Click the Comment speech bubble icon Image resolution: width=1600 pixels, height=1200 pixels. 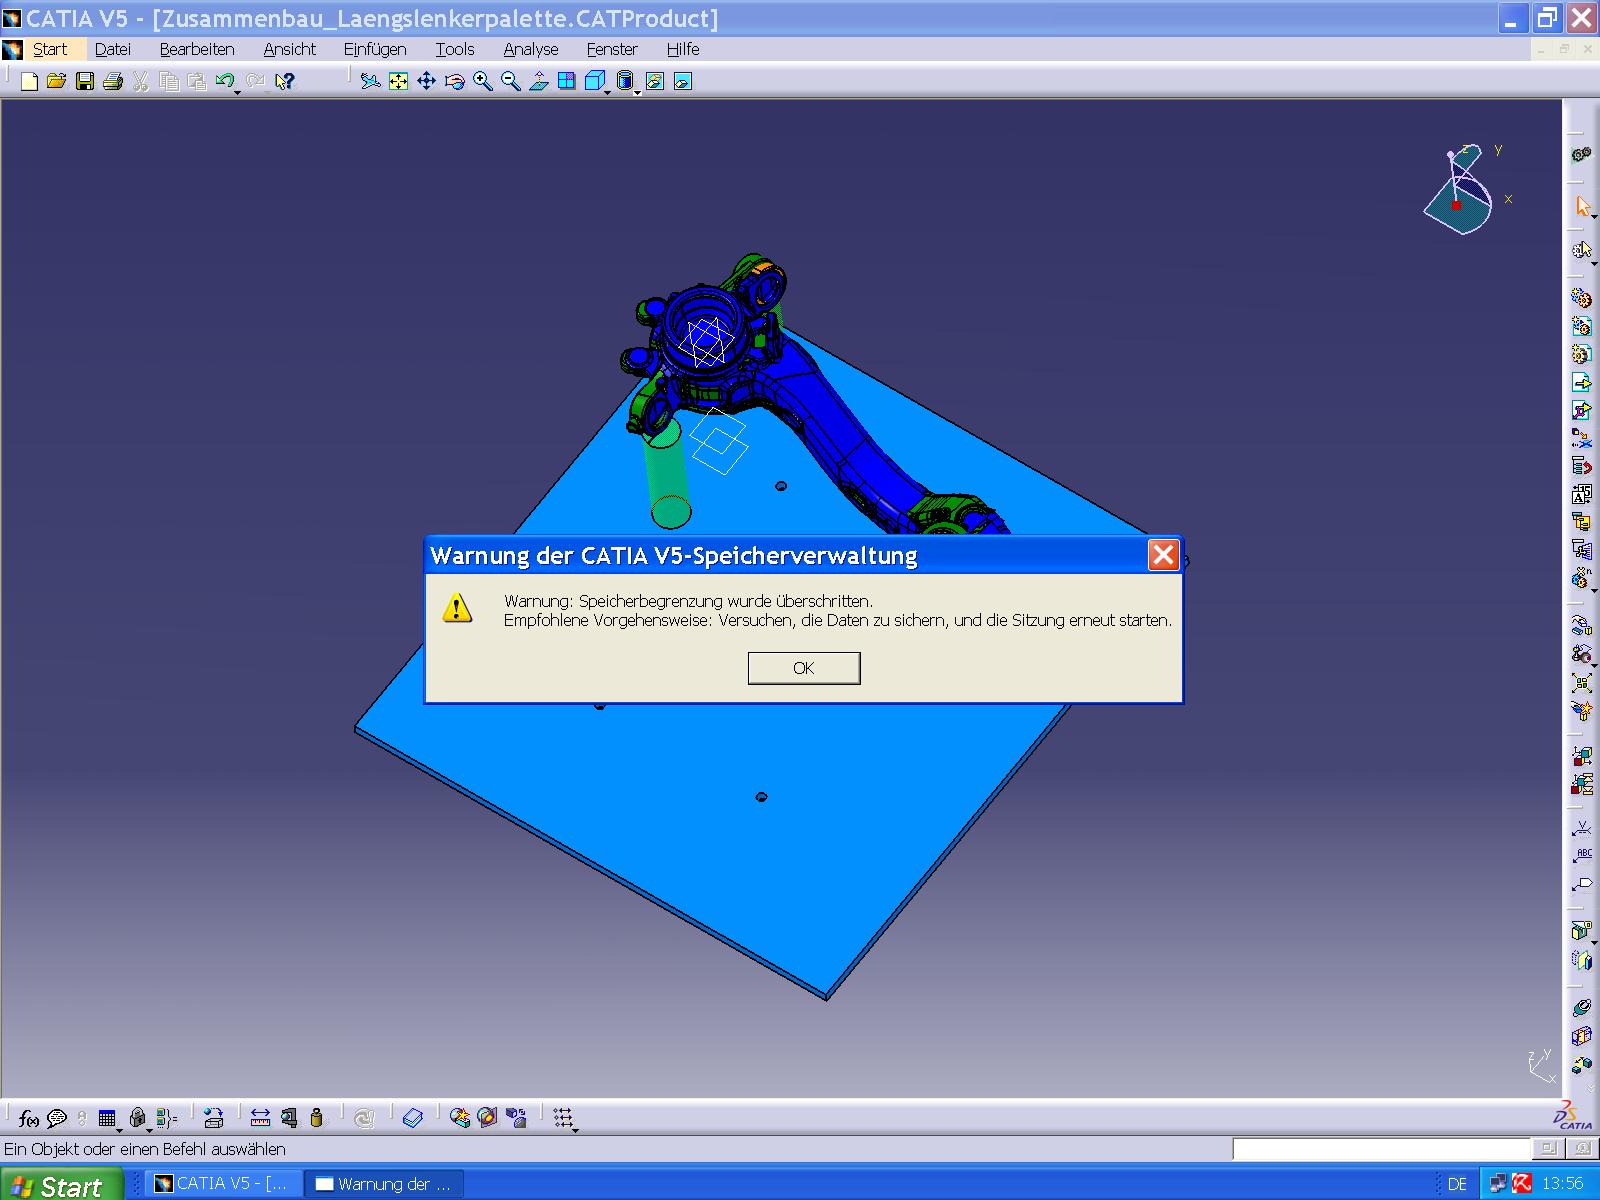57,1118
